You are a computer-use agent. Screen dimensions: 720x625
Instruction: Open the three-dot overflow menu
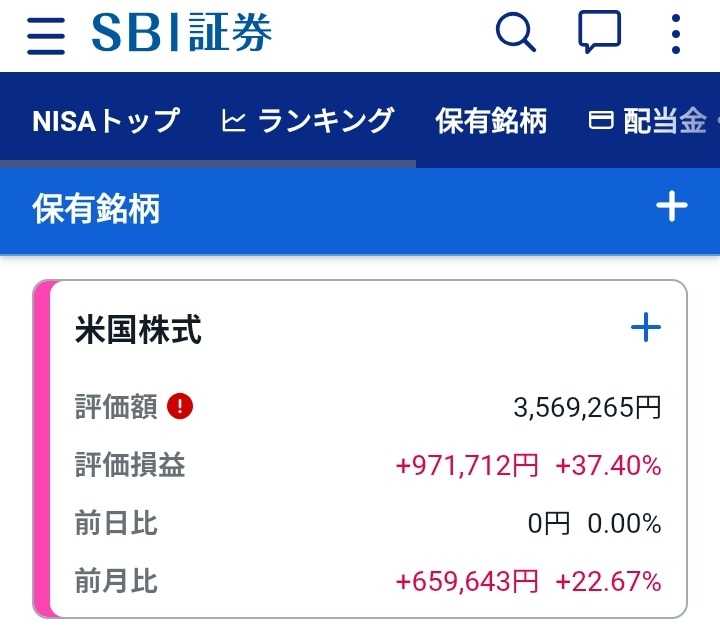(x=677, y=34)
